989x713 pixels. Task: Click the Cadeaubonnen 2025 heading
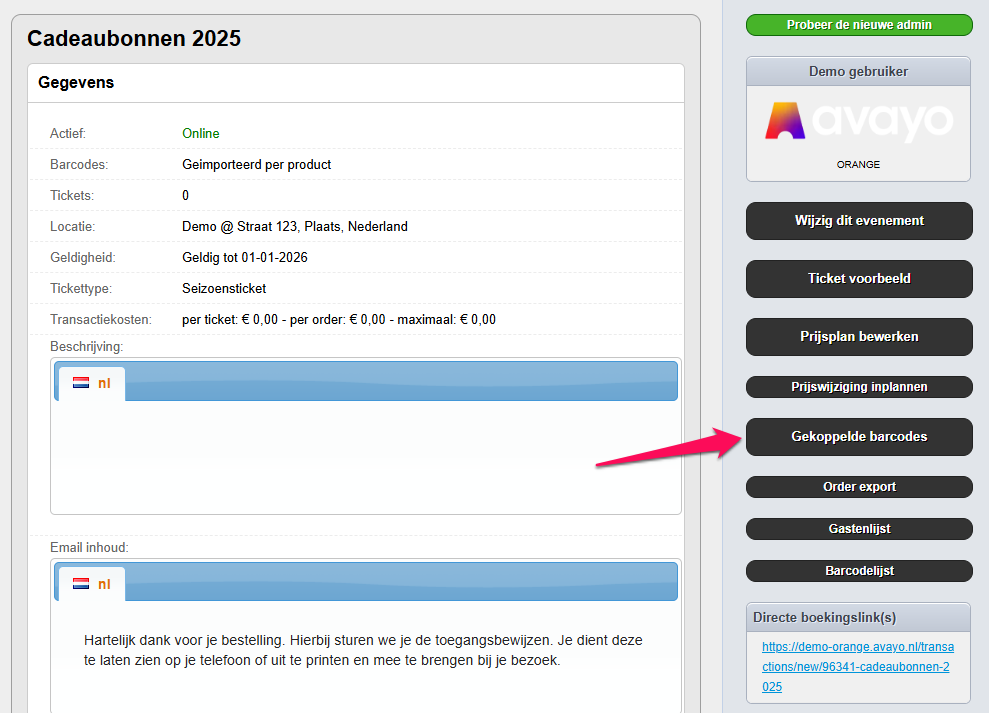coord(134,38)
